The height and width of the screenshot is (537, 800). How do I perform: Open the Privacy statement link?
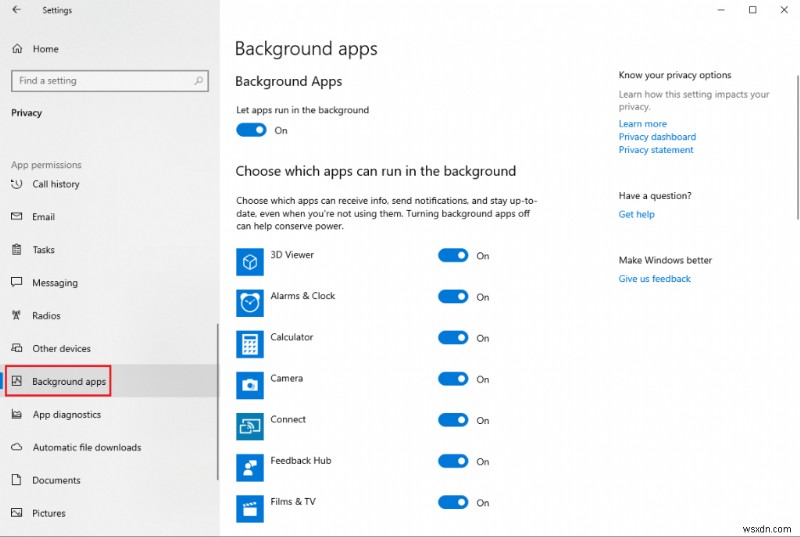coord(656,150)
